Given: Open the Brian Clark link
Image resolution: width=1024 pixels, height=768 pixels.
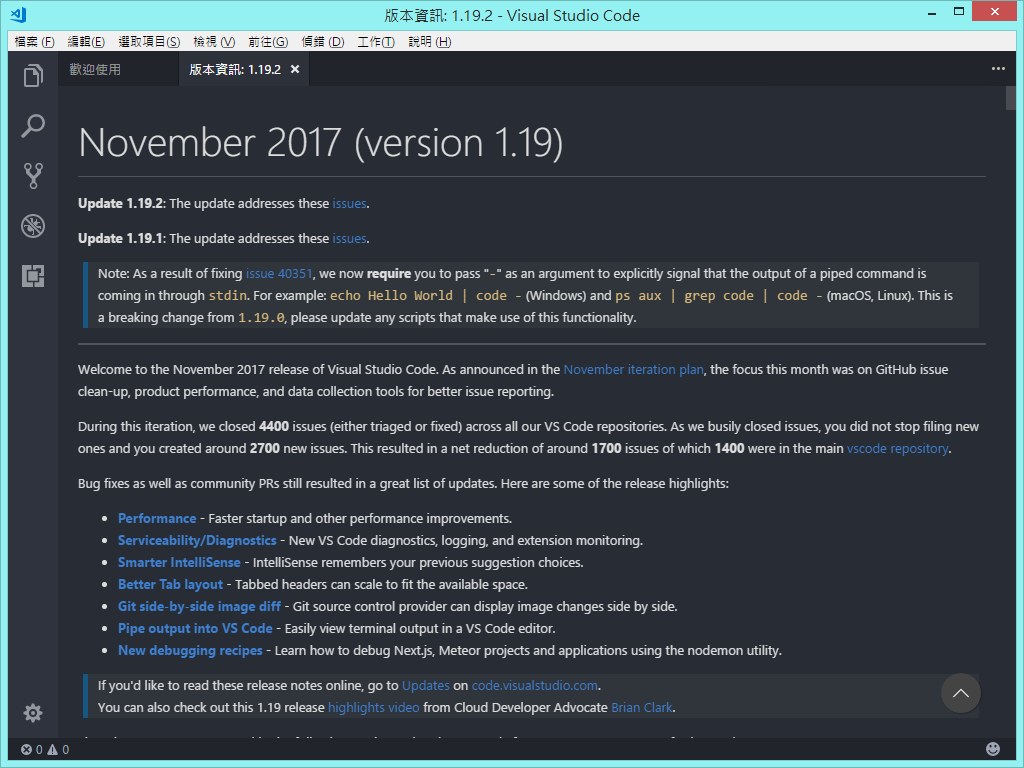Looking at the screenshot, I should [642, 708].
